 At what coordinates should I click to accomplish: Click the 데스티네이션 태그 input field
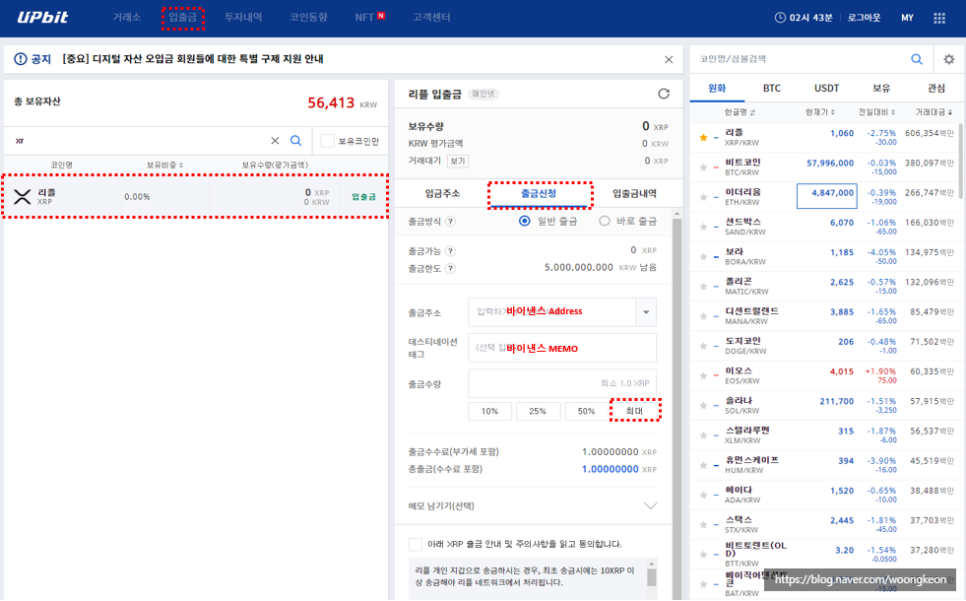(562, 348)
